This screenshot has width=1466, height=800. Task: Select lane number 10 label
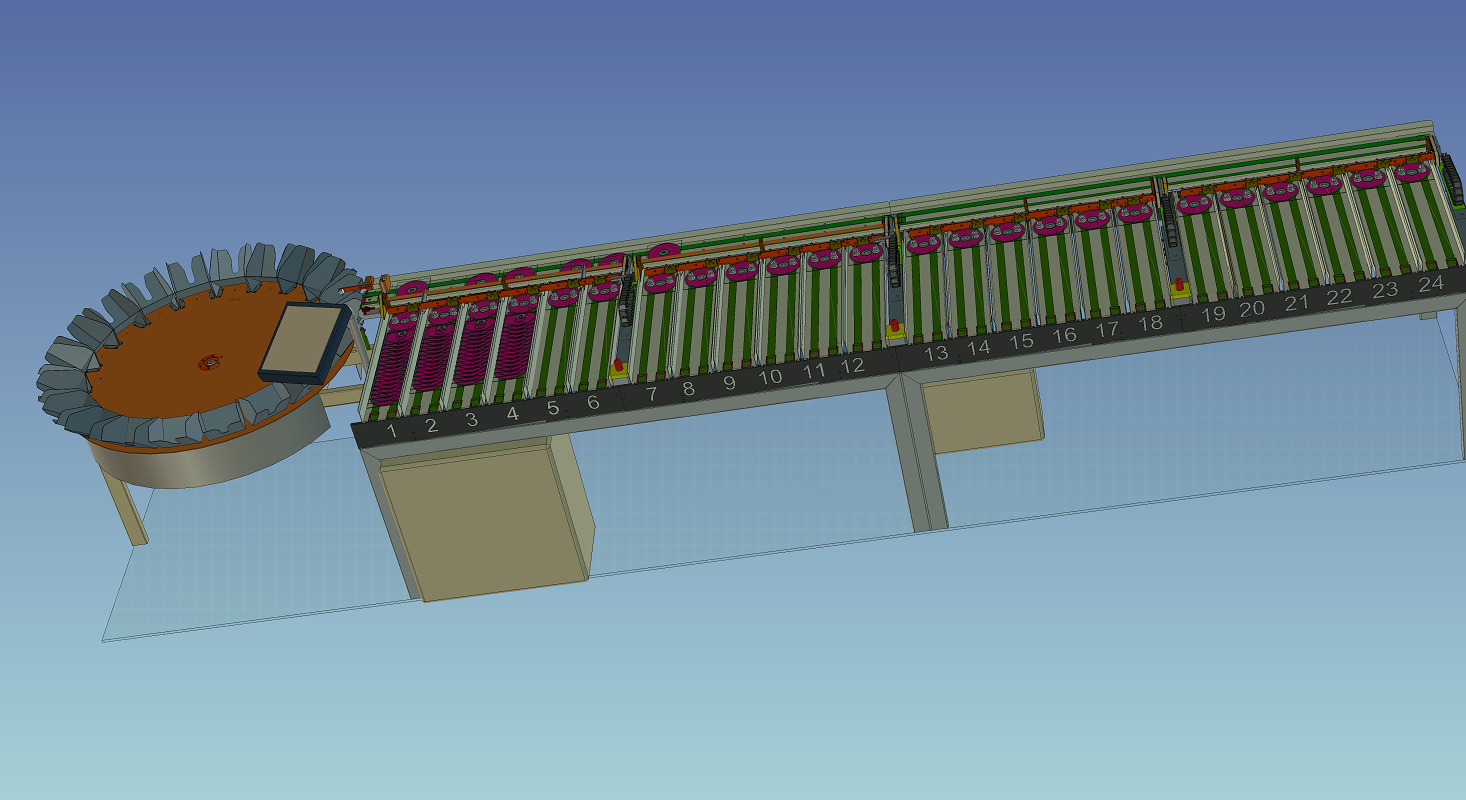[770, 377]
